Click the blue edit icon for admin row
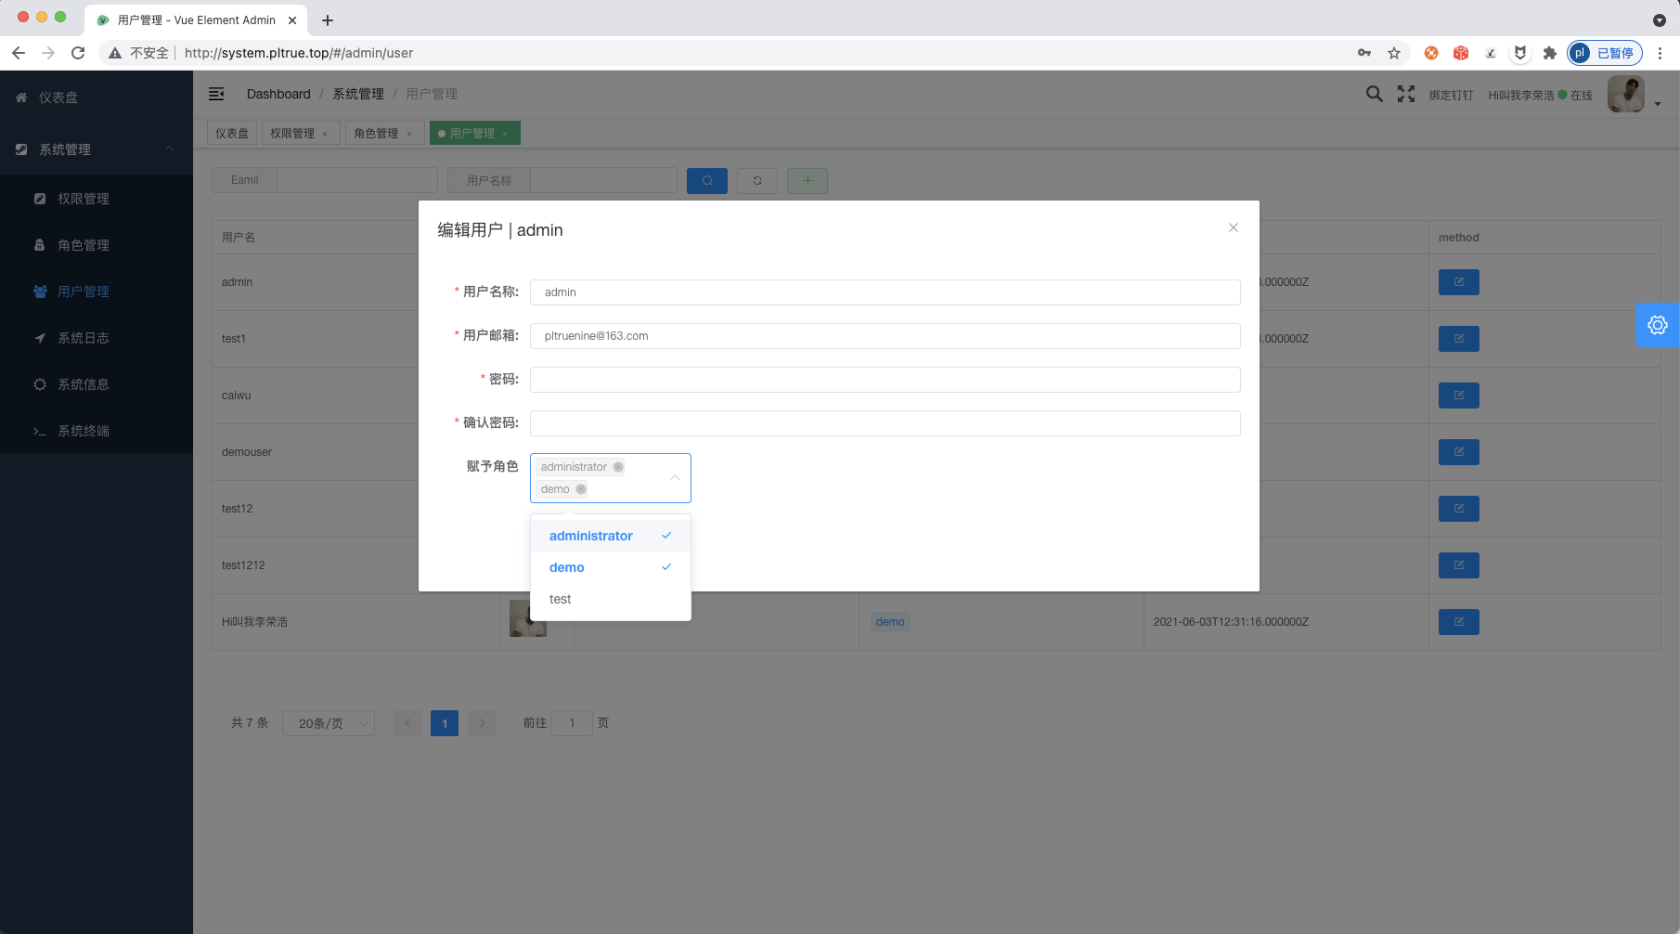 coord(1458,282)
